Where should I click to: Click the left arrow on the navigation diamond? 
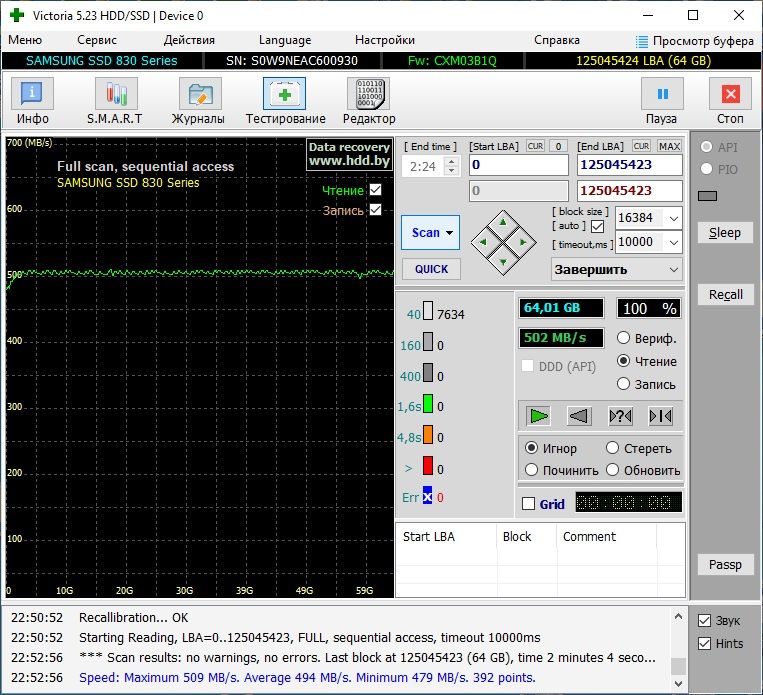pyautogui.click(x=483, y=242)
